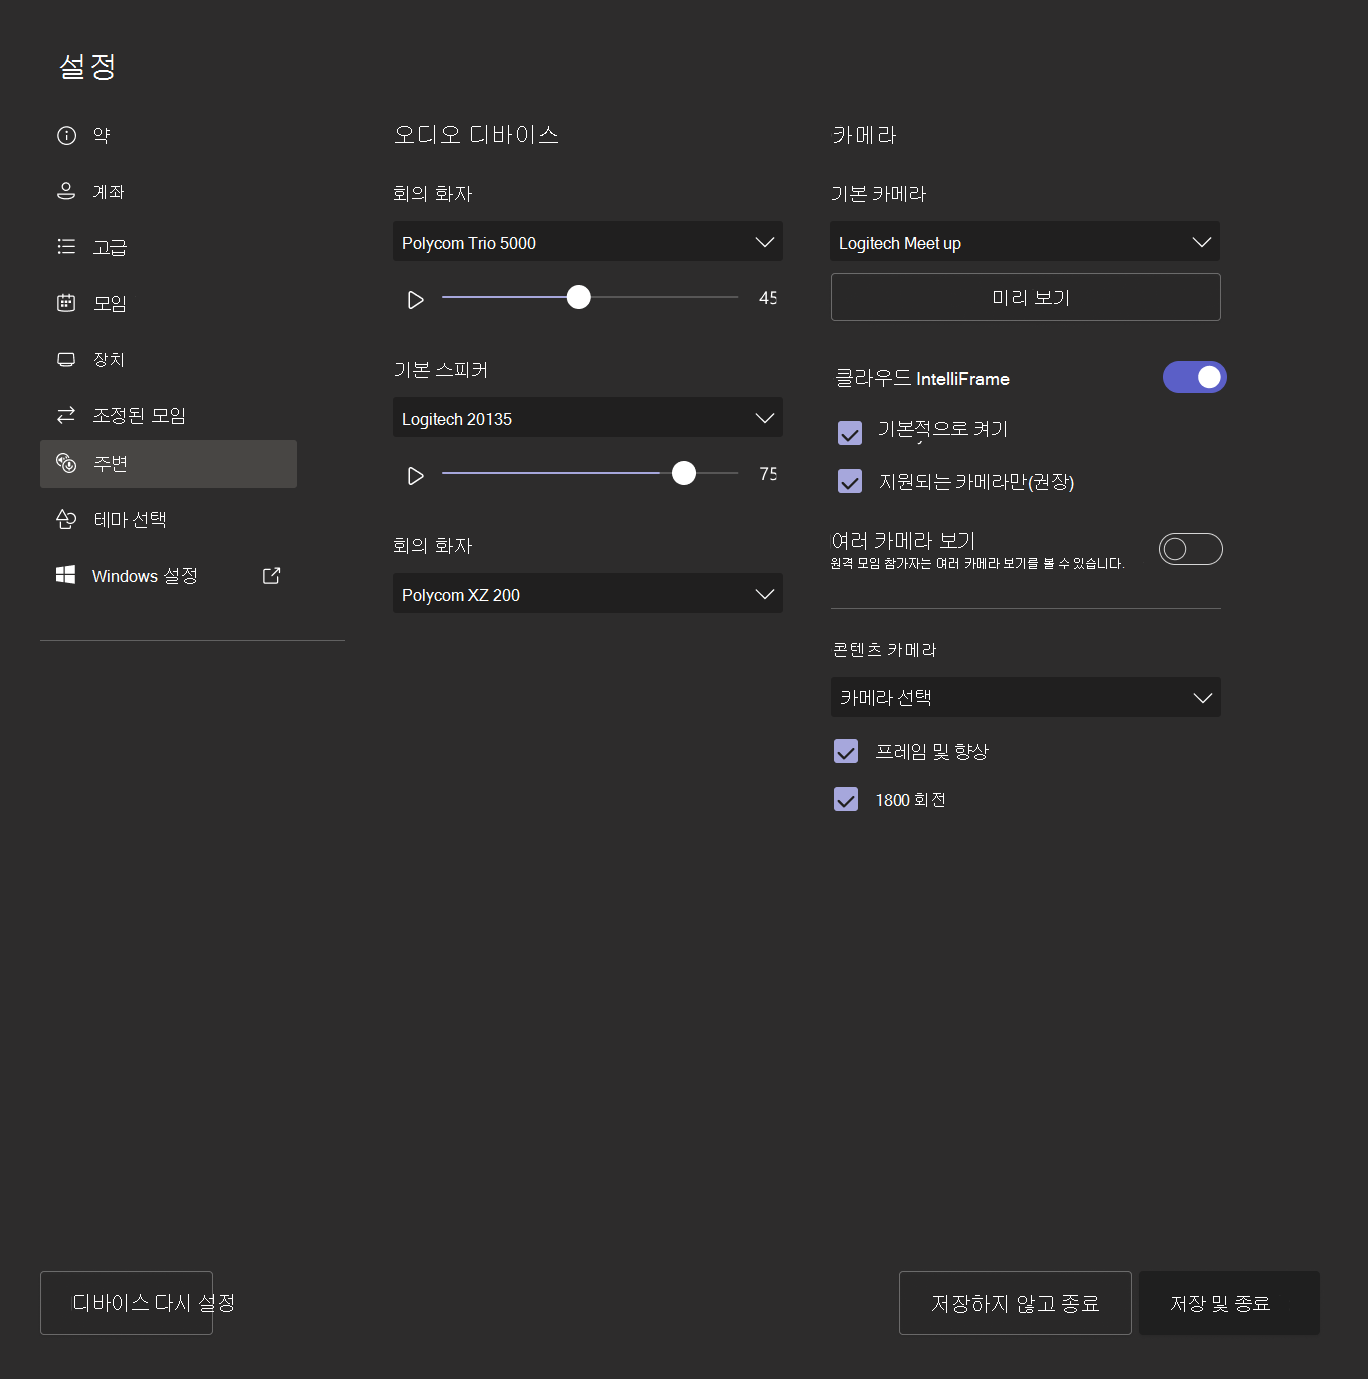
Task: Open the 약 settings section
Action: coord(168,136)
